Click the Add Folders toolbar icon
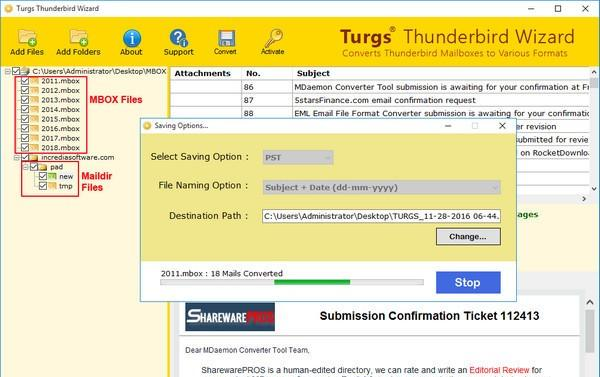Image resolution: width=600 pixels, height=377 pixels. click(78, 38)
